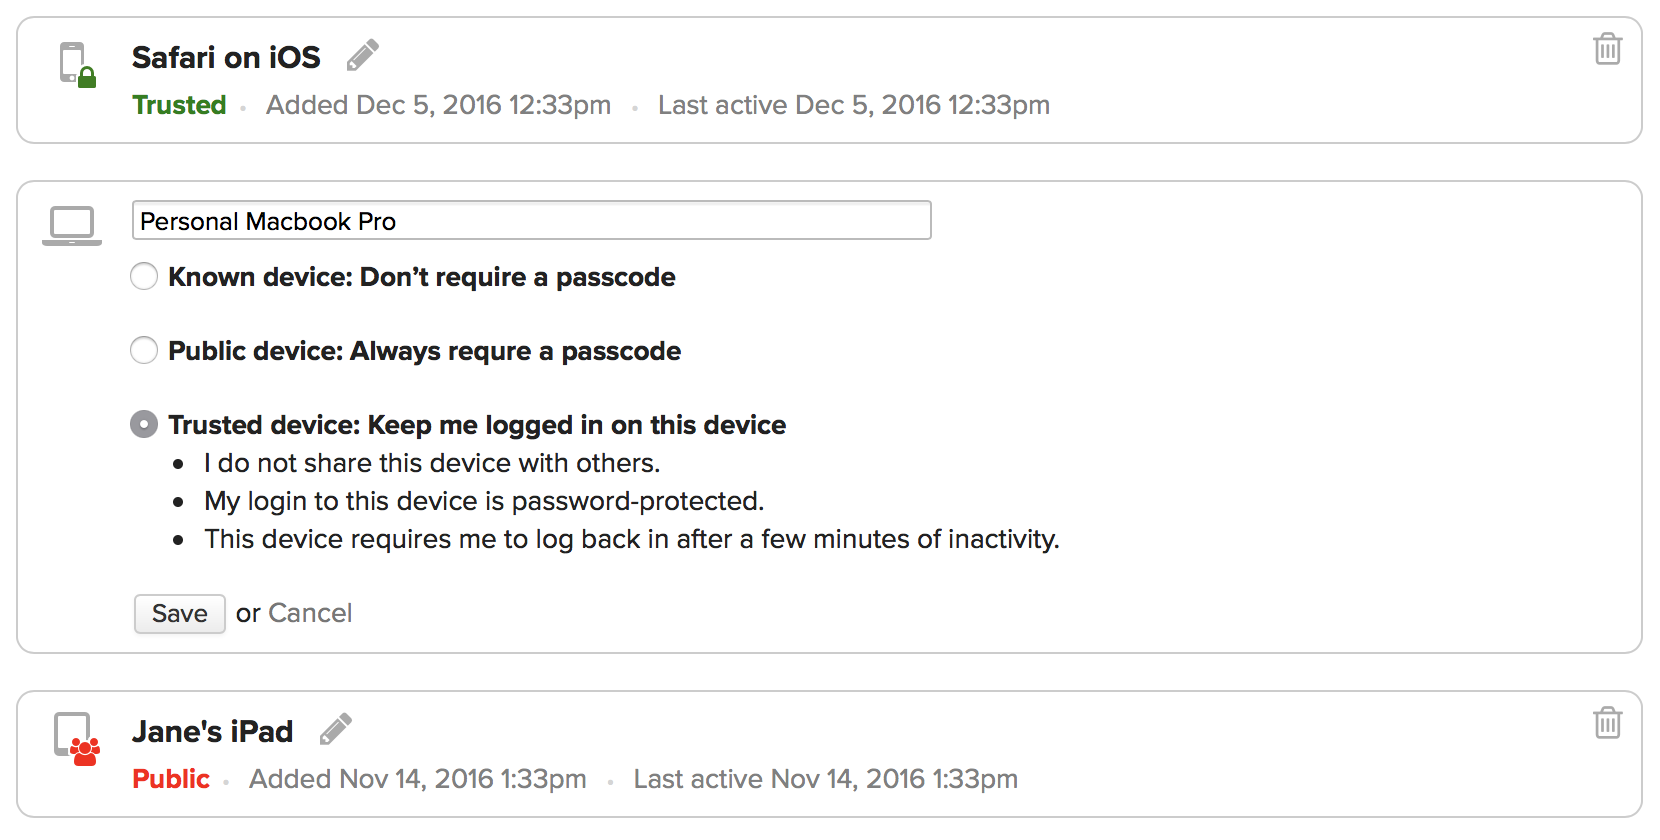Edit the Jane's iPad name with the pencil
The width and height of the screenshot is (1660, 840).
pos(336,729)
